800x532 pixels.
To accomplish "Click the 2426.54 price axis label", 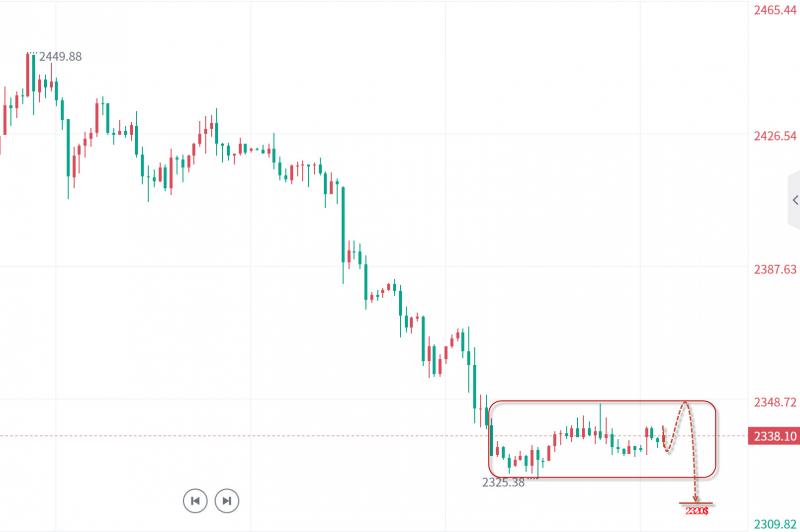I will click(x=773, y=136).
